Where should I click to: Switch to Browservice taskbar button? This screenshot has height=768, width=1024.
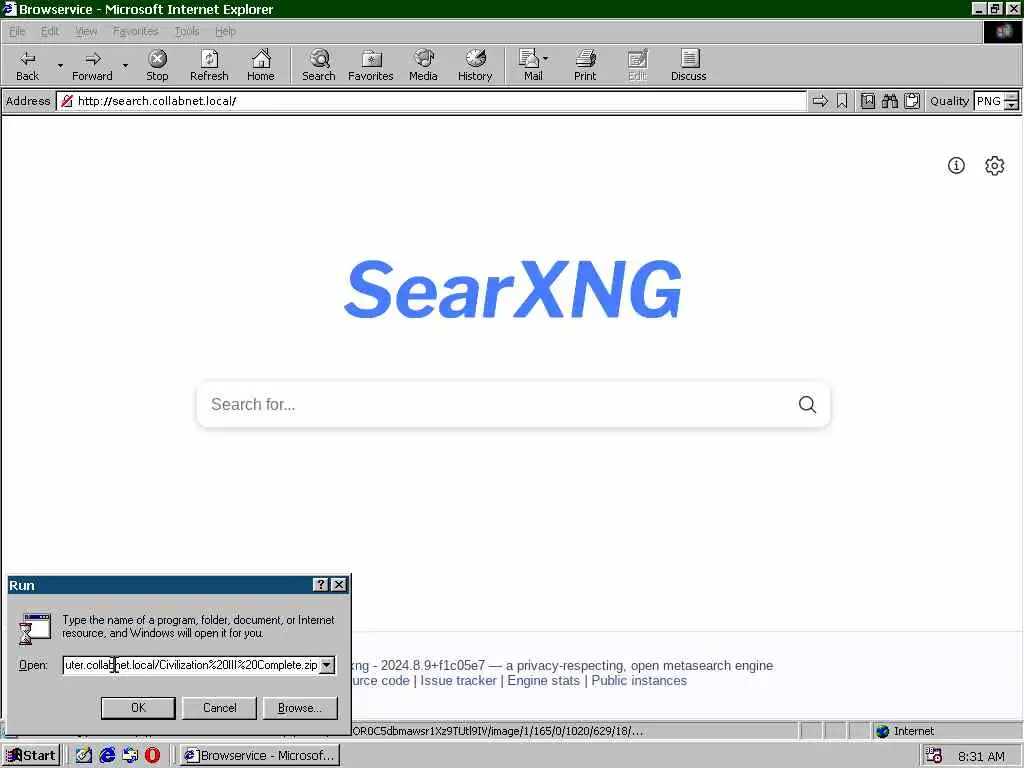tap(260, 756)
